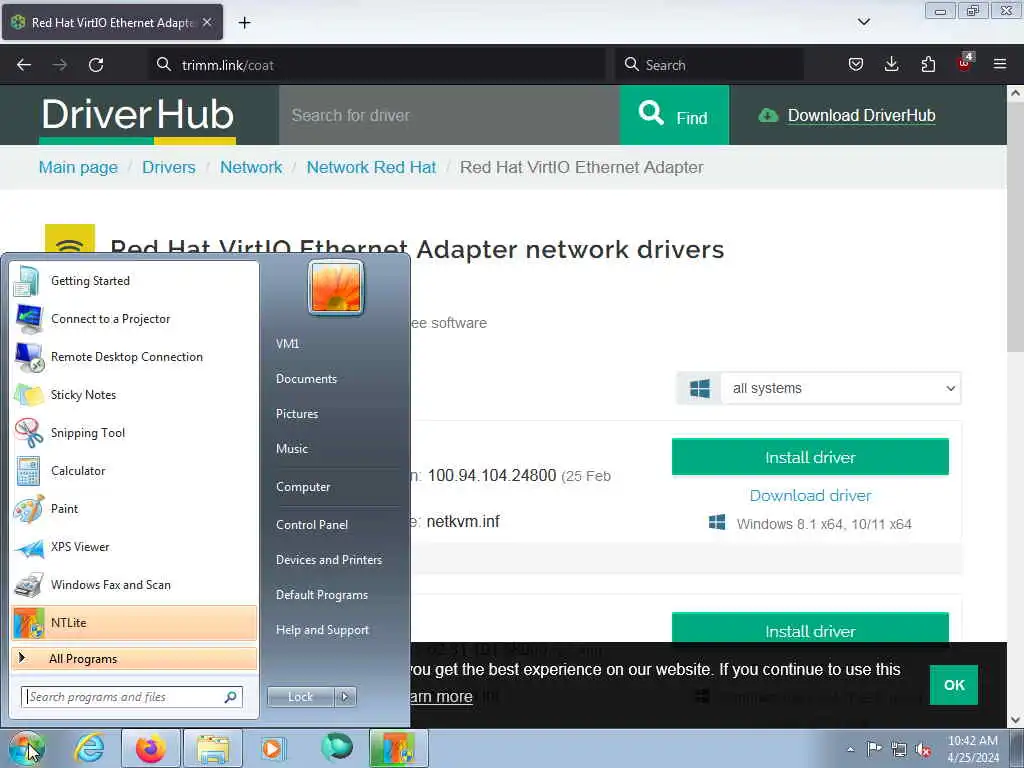Focus Search for driver field
Viewport: 1024px width, 768px height.
point(449,115)
